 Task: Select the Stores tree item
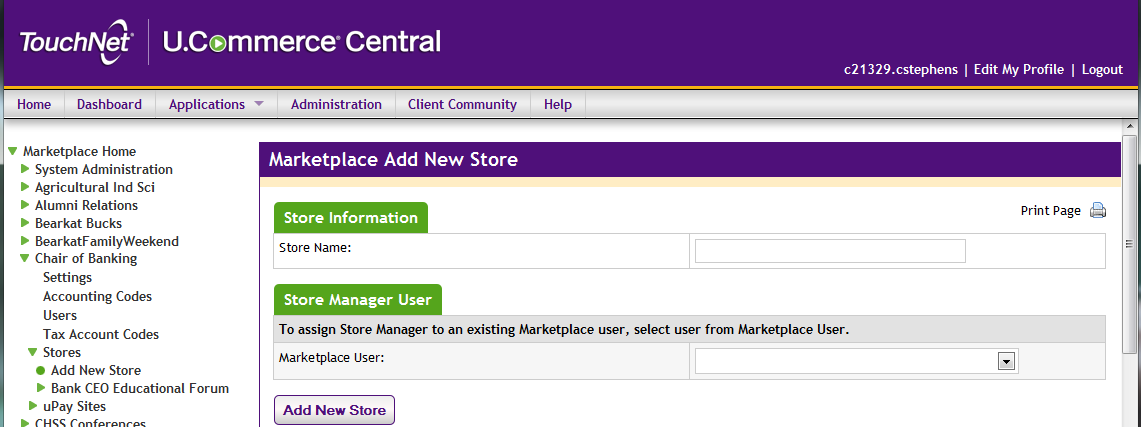click(62, 353)
